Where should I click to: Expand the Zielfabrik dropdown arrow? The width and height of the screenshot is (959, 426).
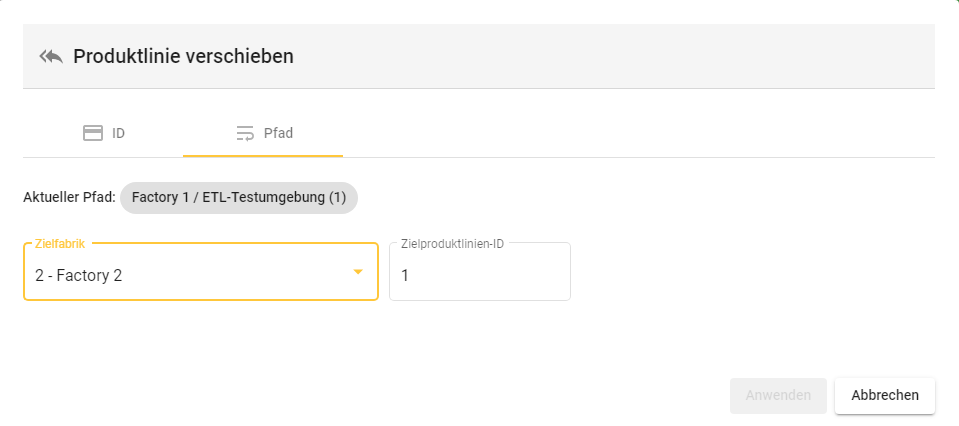click(358, 272)
